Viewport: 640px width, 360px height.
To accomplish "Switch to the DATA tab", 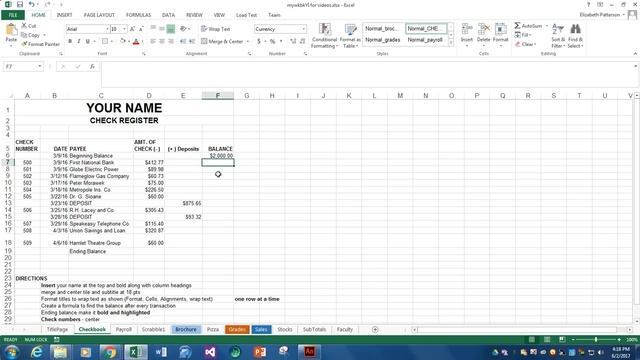I will tap(168, 15).
